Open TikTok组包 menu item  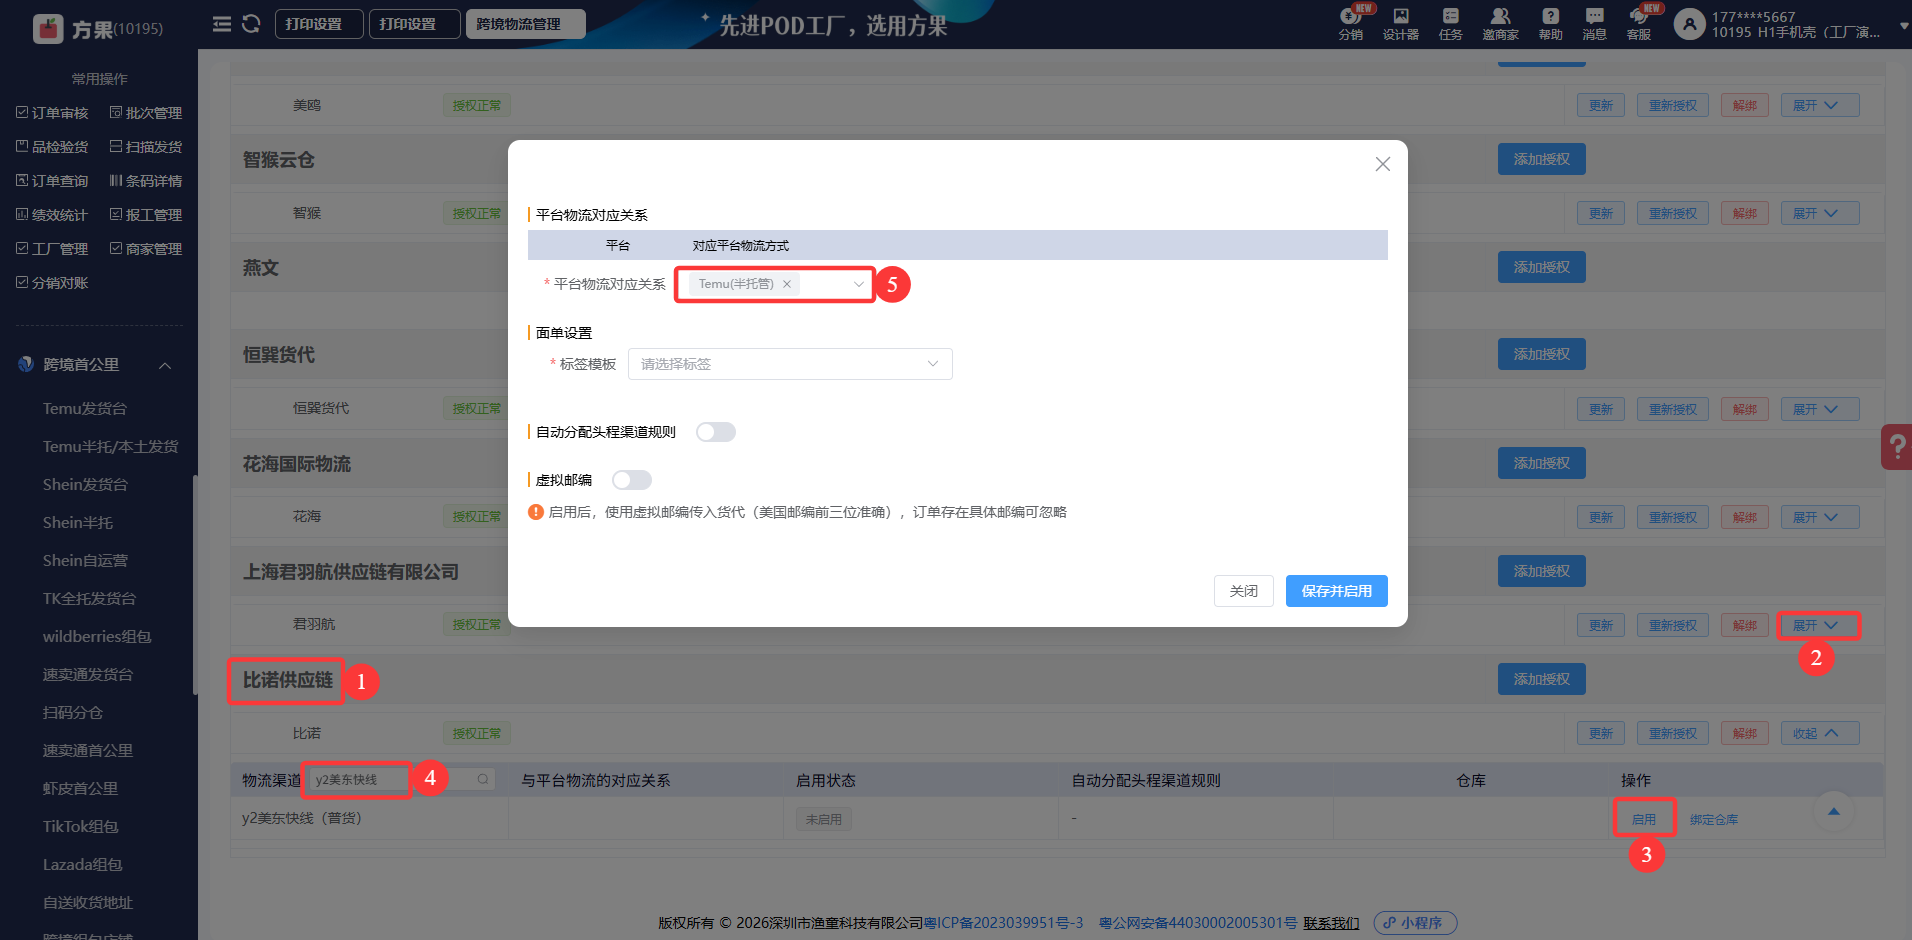[x=80, y=826]
